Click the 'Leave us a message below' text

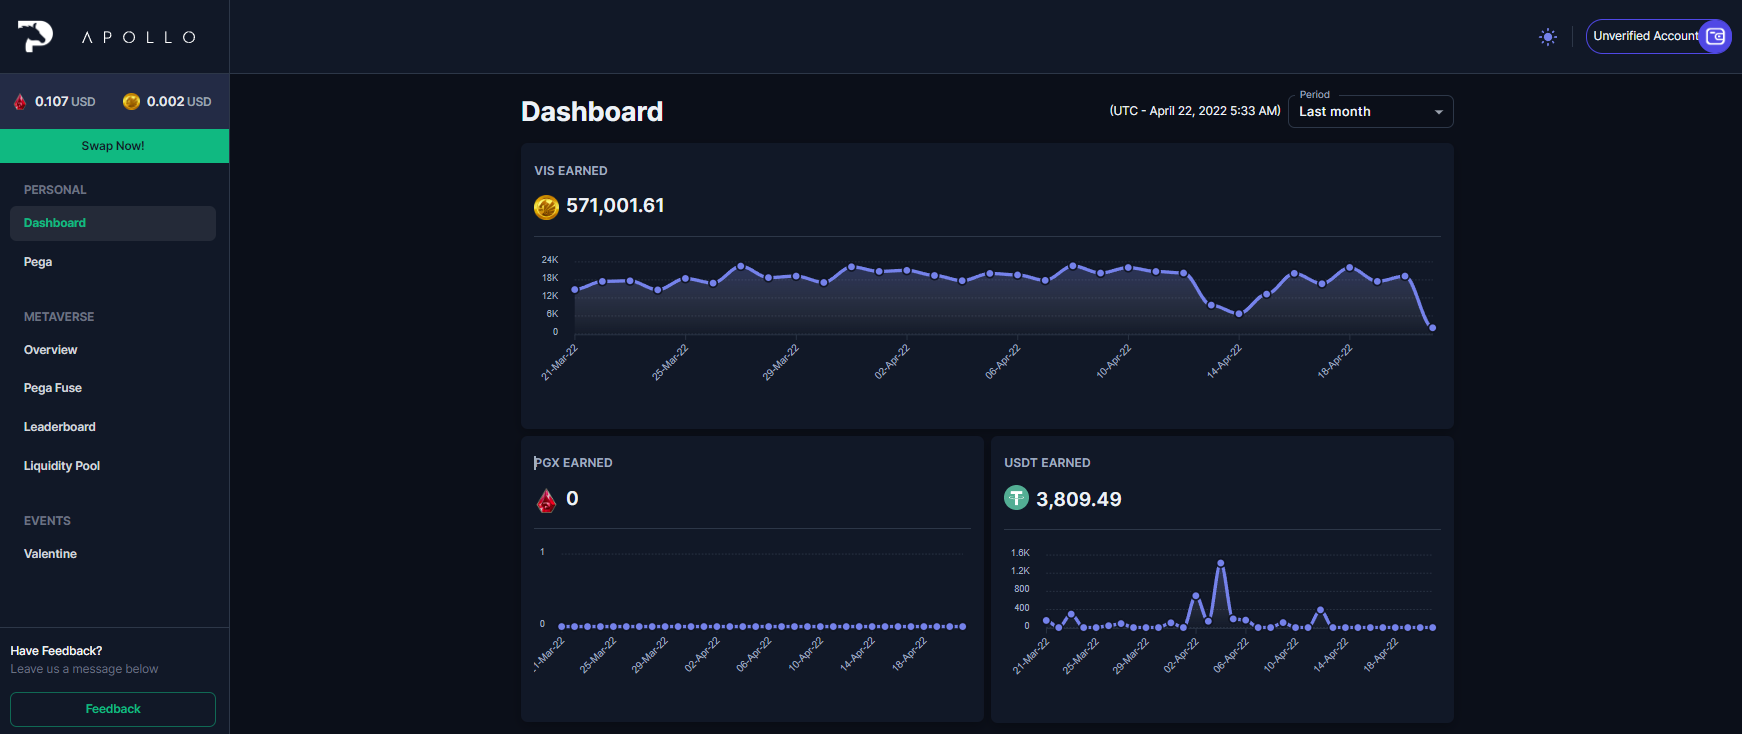tap(84, 669)
